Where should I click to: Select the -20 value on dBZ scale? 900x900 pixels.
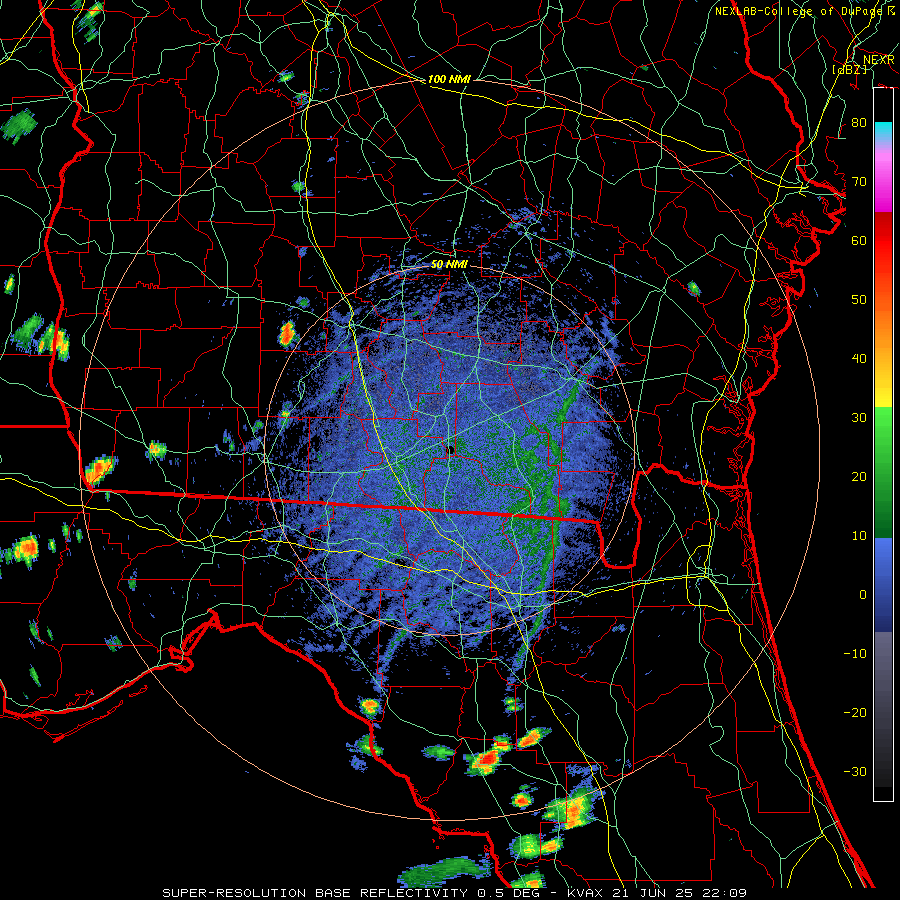pos(855,712)
